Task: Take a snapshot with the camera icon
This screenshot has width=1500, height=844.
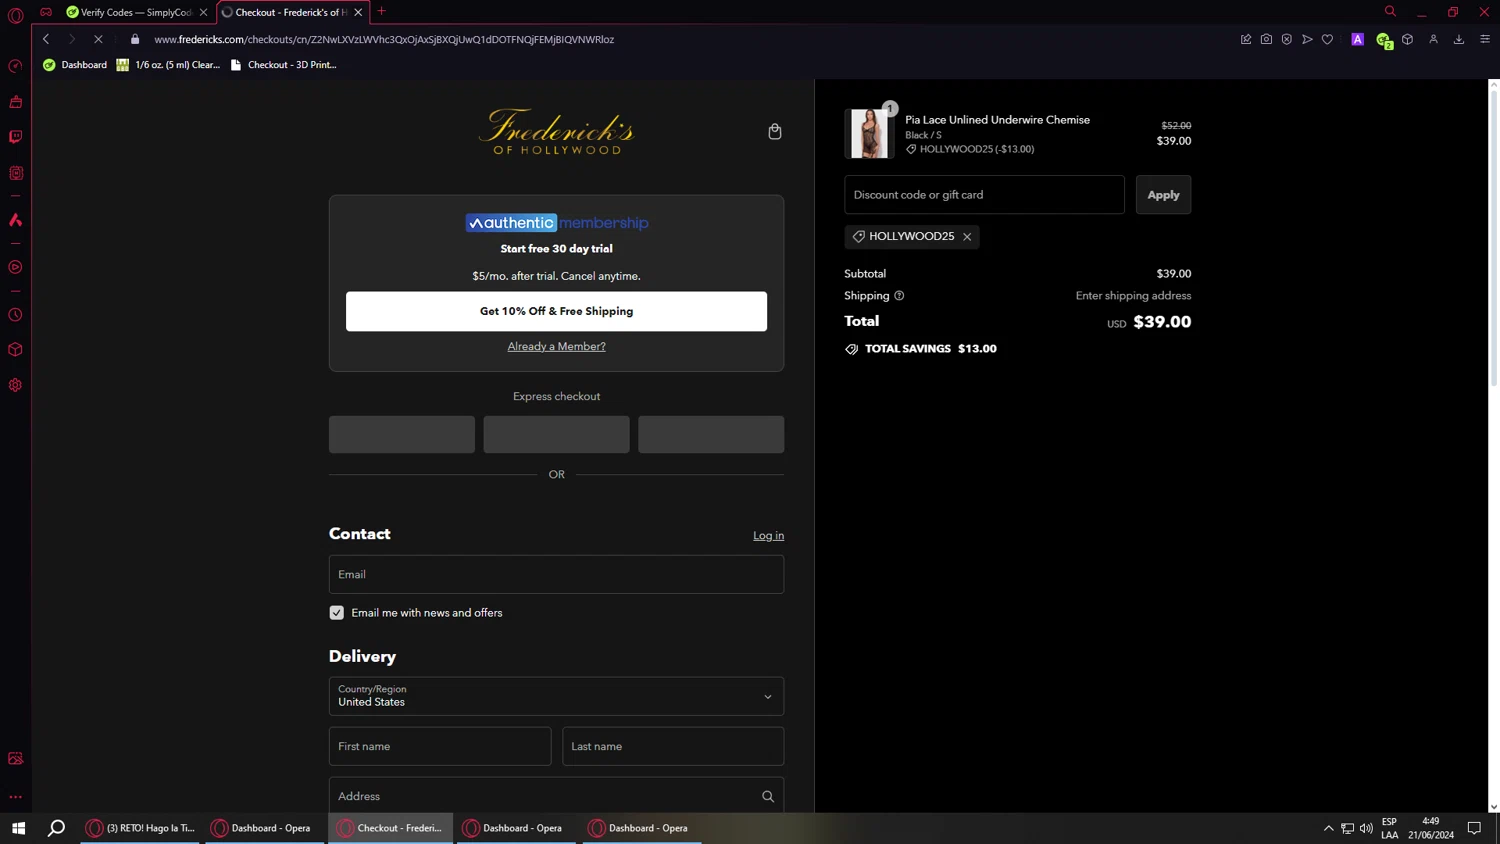Action: 1266,39
